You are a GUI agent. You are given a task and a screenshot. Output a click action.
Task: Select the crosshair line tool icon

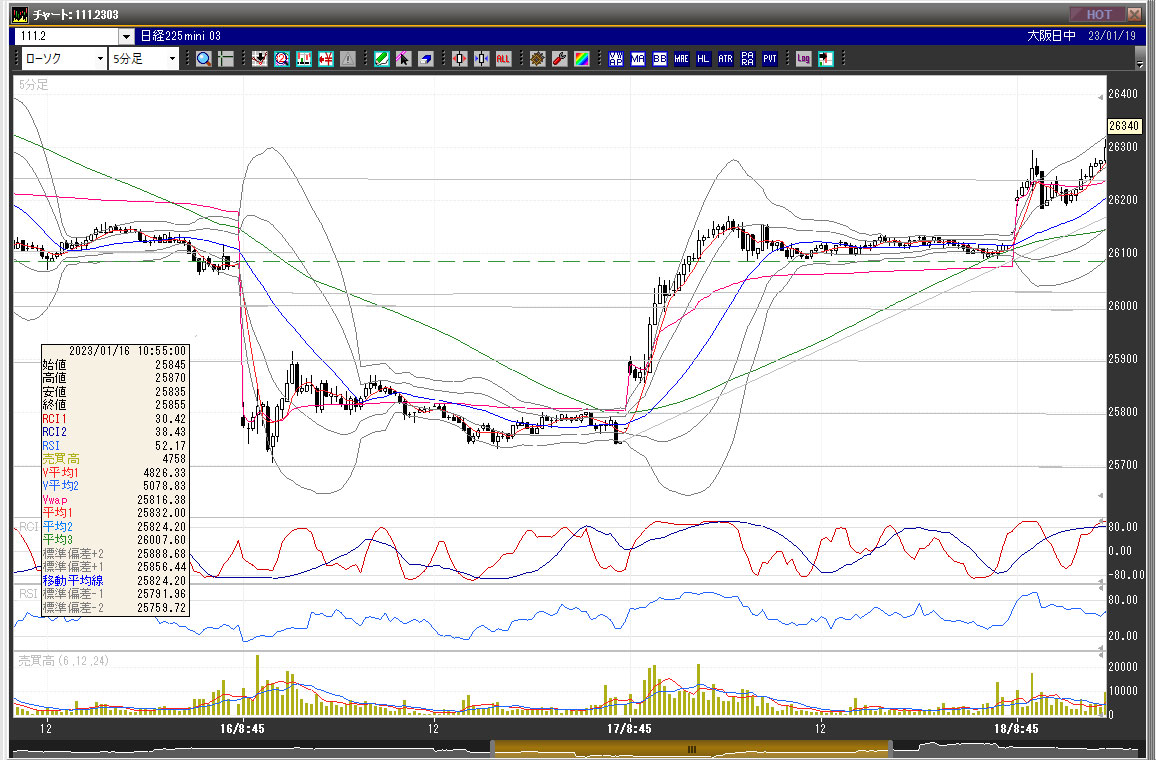point(226,59)
